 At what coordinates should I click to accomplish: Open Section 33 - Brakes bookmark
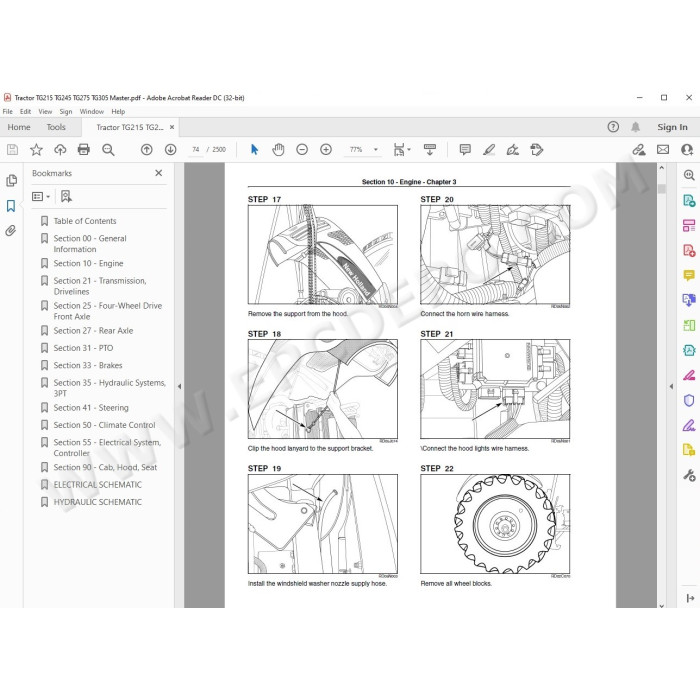coord(88,366)
